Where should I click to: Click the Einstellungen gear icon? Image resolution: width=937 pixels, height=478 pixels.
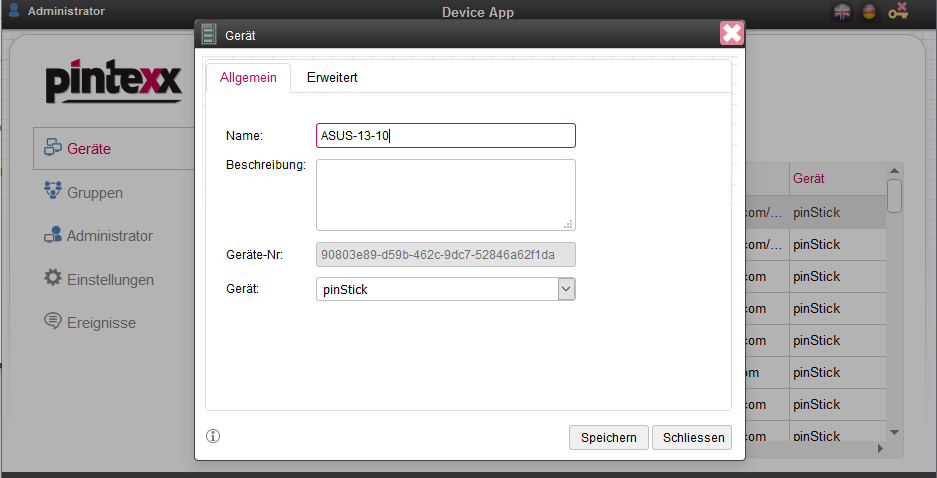point(53,278)
